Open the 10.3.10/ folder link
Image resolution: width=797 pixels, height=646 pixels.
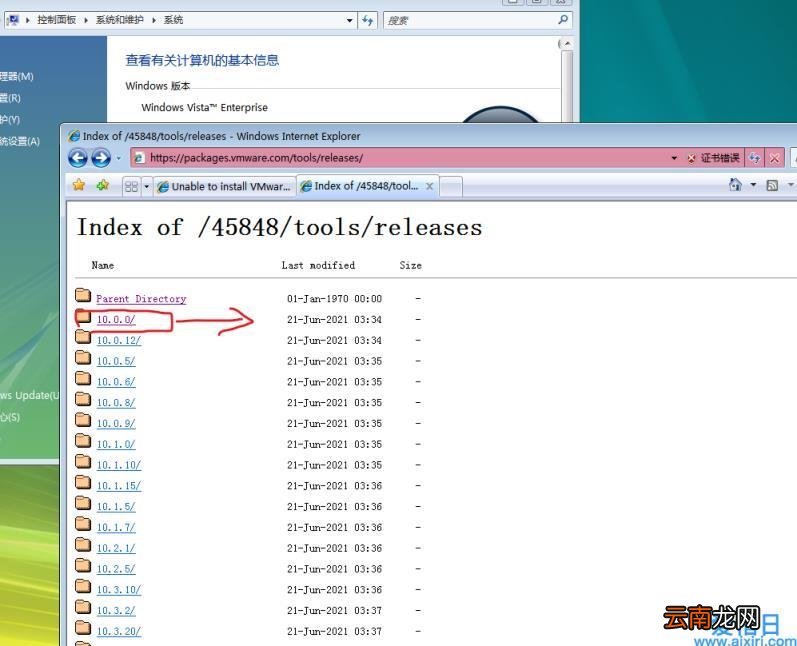coord(118,590)
